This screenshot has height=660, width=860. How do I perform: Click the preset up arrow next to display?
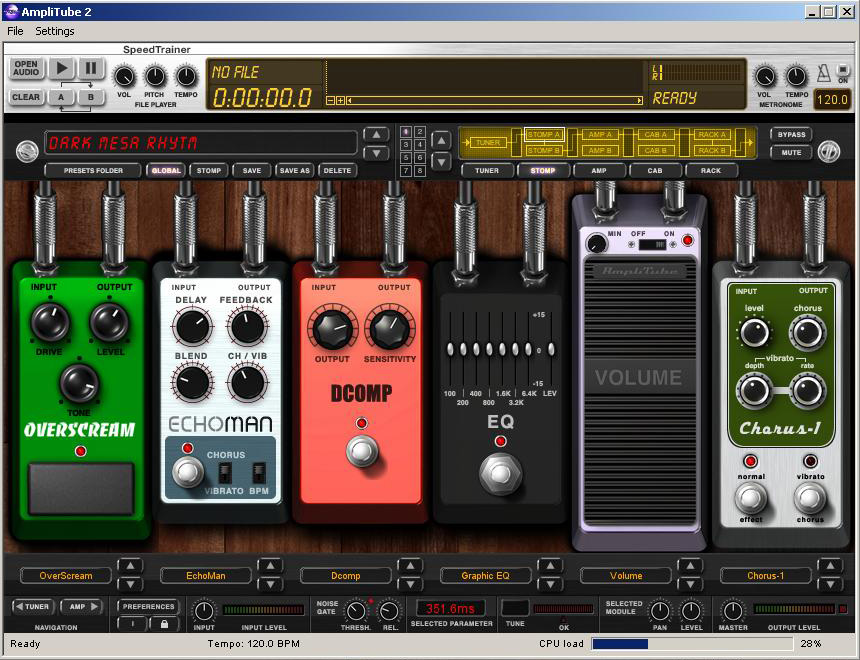tap(376, 135)
